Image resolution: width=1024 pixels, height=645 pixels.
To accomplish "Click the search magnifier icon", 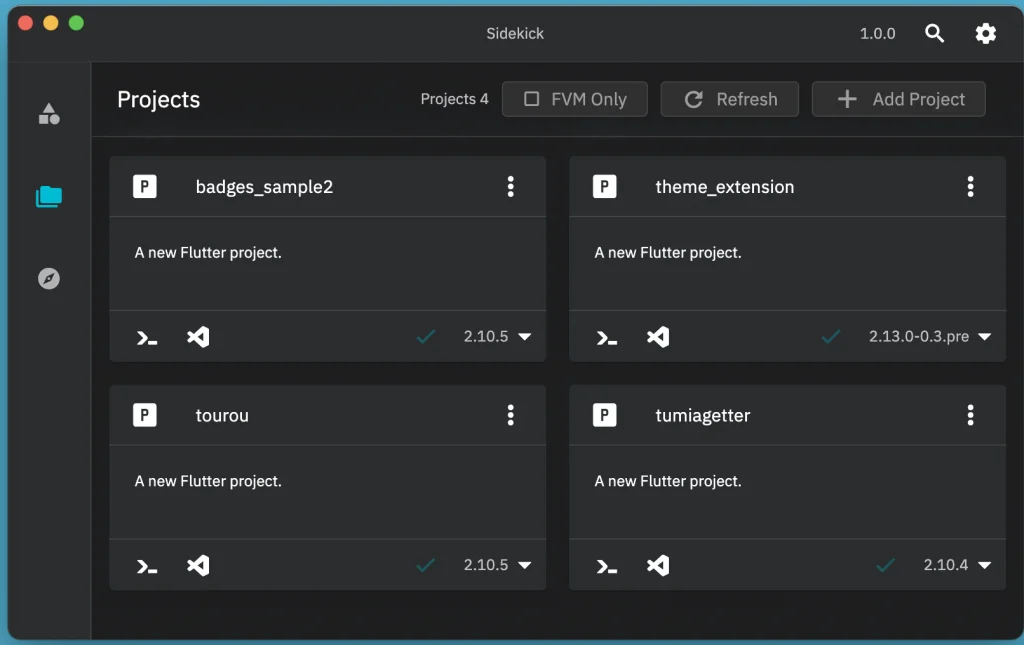I will (x=934, y=34).
